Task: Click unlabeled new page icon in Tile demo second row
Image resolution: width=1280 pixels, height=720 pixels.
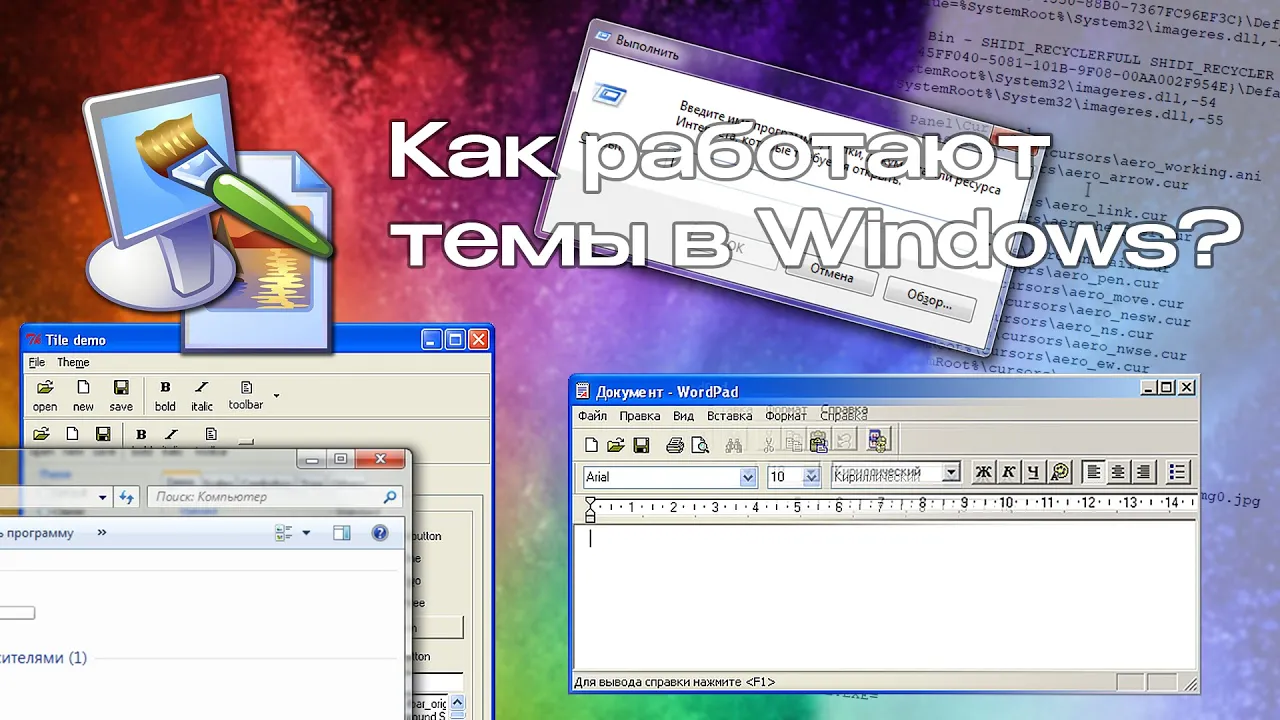Action: [72, 434]
